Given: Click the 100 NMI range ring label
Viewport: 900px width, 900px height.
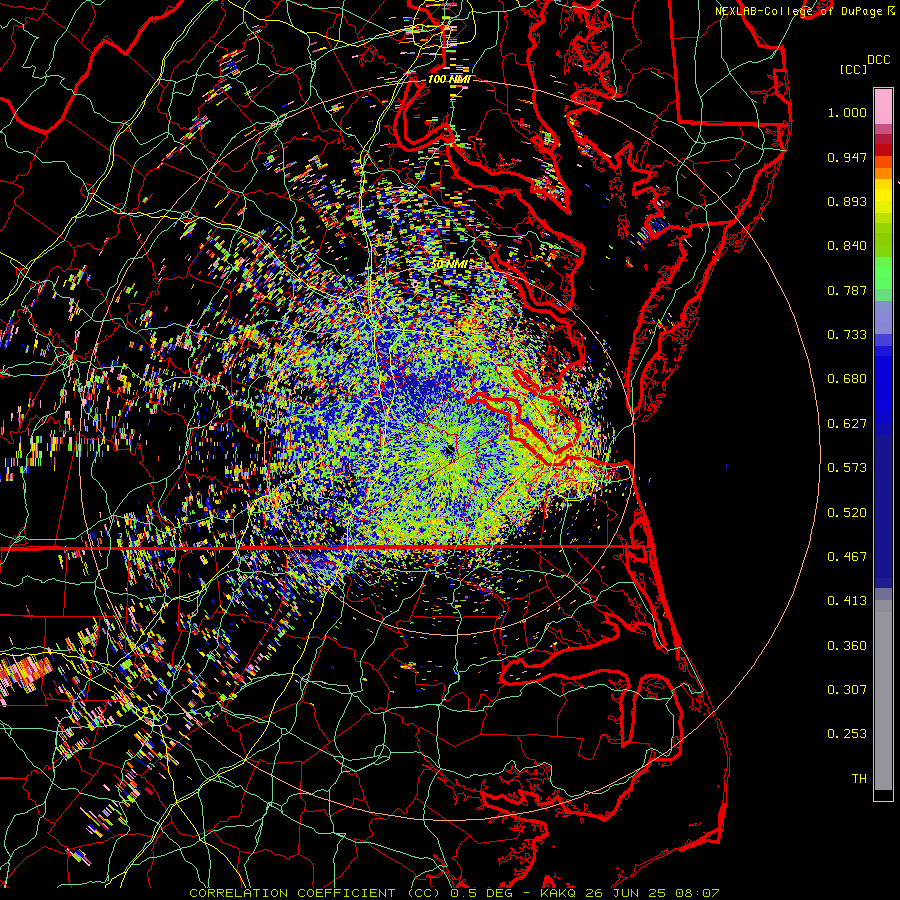Looking at the screenshot, I should point(449,79).
